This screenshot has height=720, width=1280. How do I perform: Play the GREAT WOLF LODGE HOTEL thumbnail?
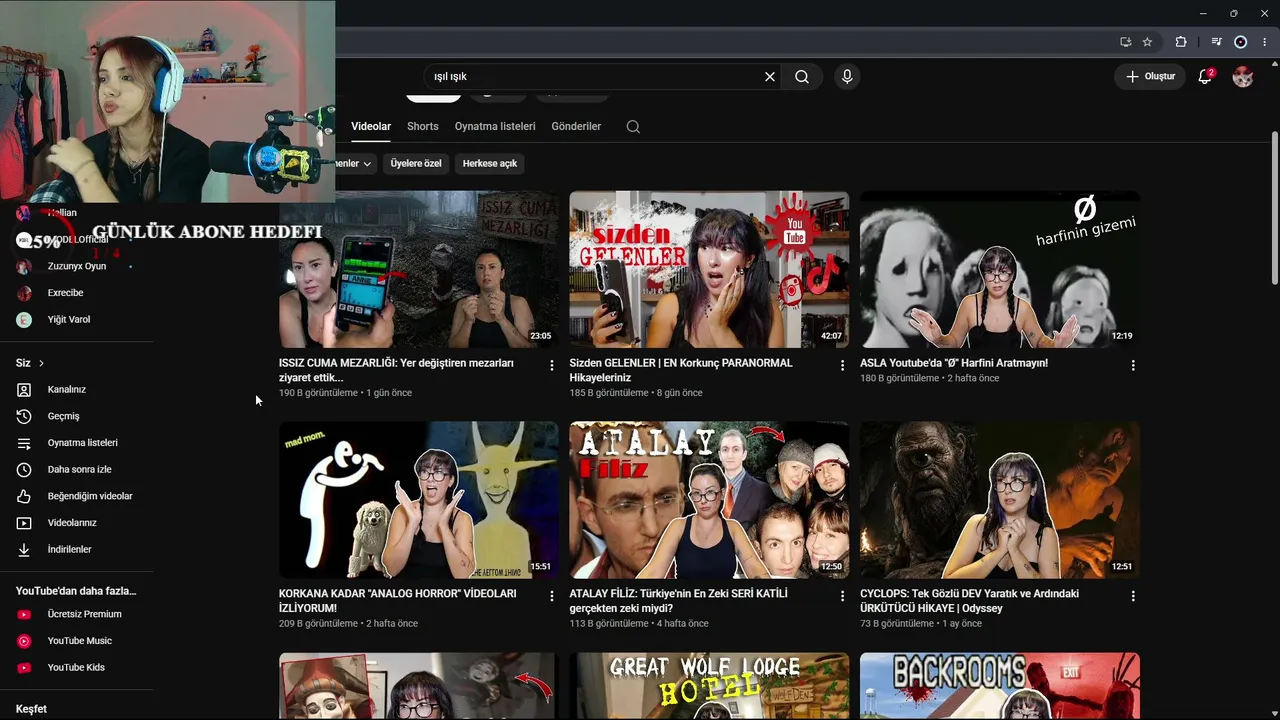point(709,686)
